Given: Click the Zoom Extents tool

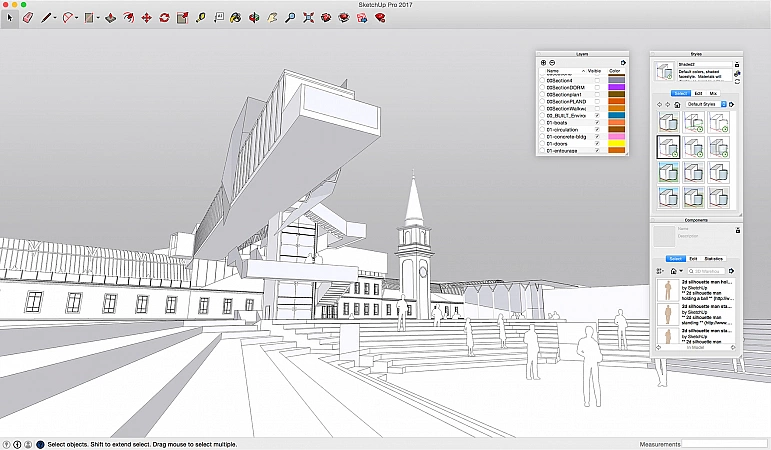Looking at the screenshot, I should click(x=308, y=17).
